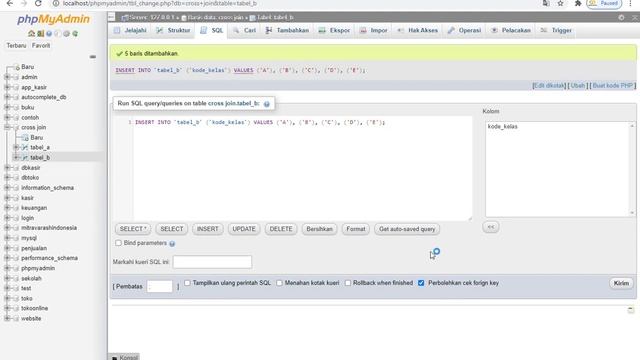The width and height of the screenshot is (640, 360).
Task: Click the help icon next to Bind parameters
Action: coord(172,244)
